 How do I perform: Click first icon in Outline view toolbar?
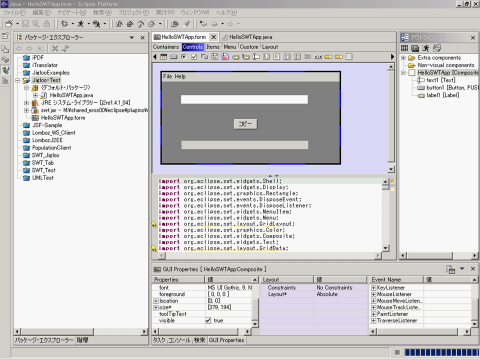click(x=404, y=48)
